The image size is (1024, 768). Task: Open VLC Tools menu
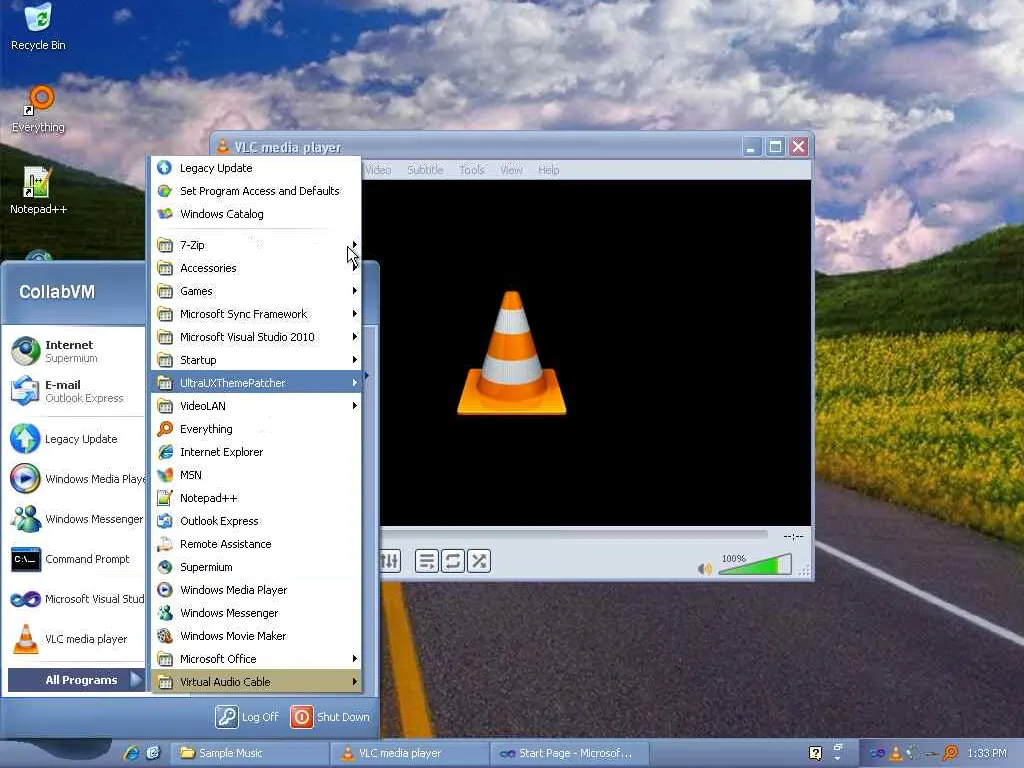[472, 170]
